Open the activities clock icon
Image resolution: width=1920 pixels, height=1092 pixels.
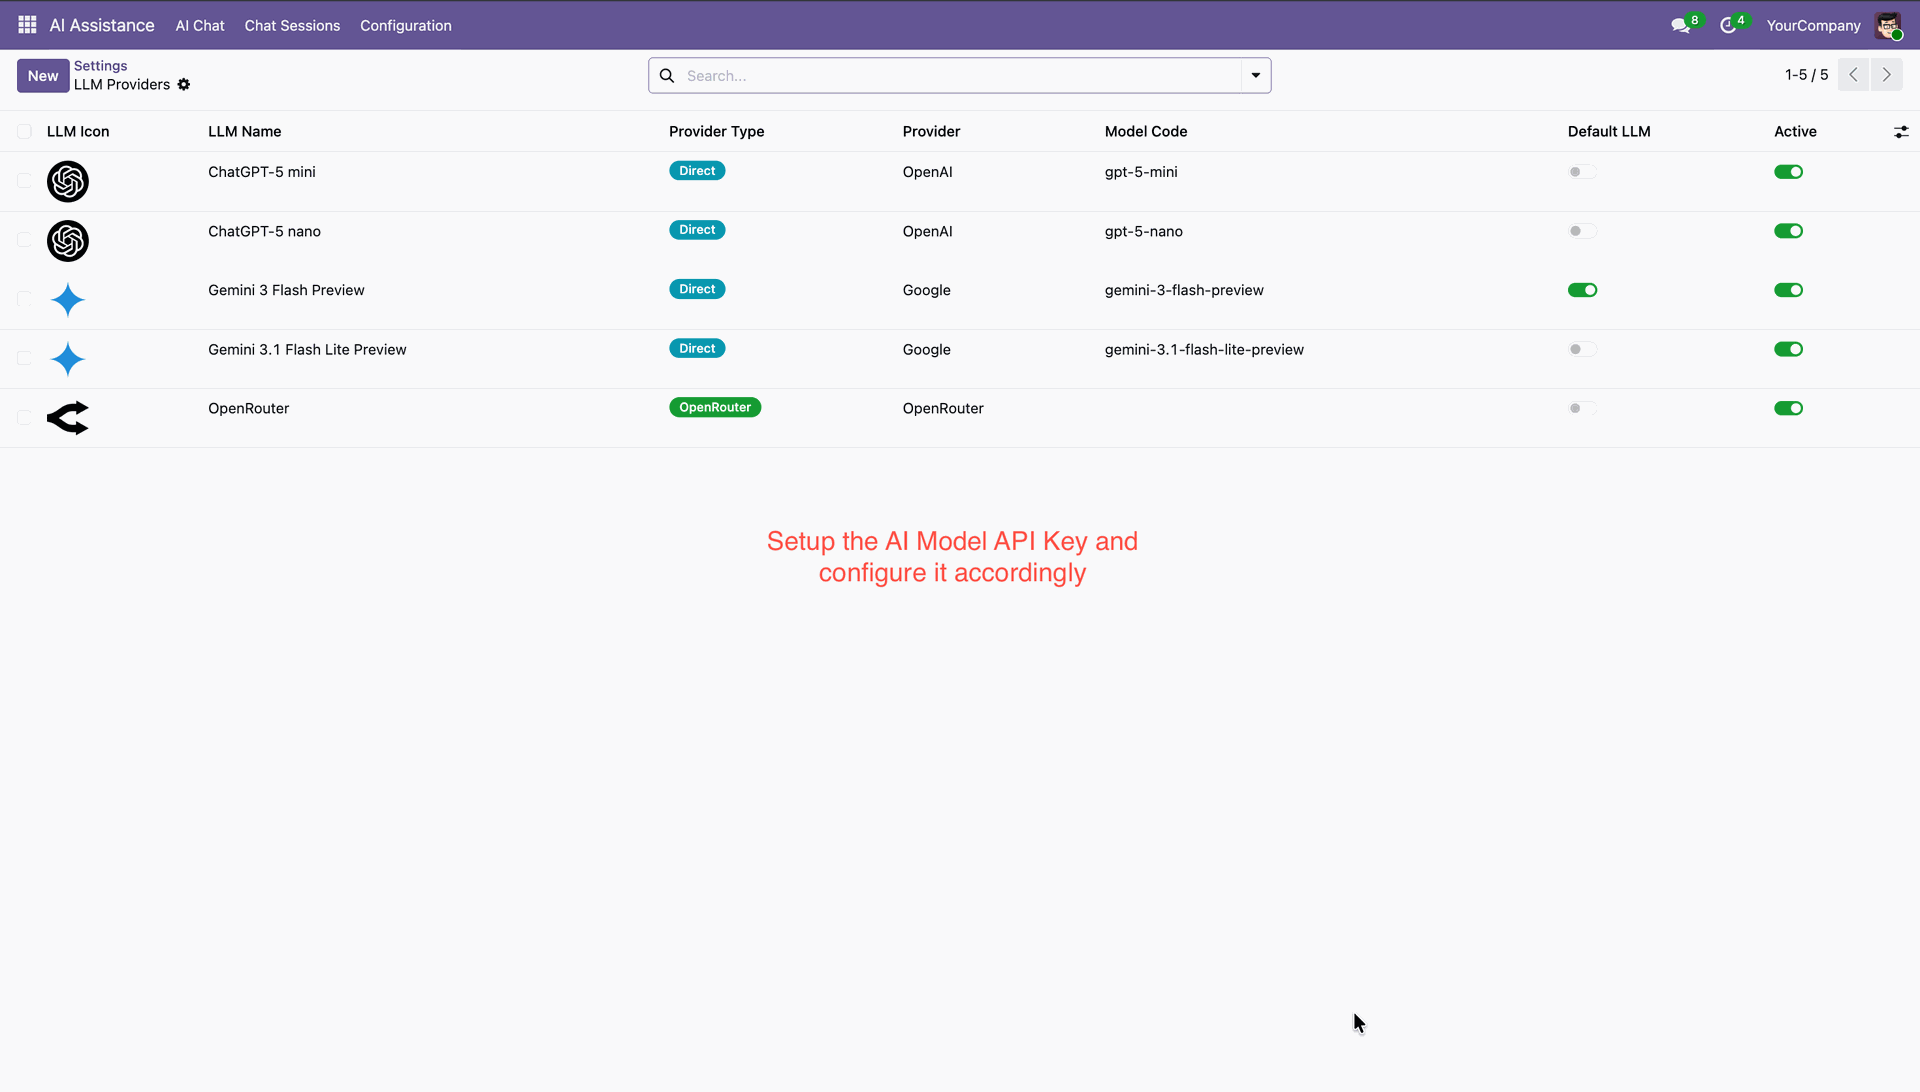tap(1728, 26)
